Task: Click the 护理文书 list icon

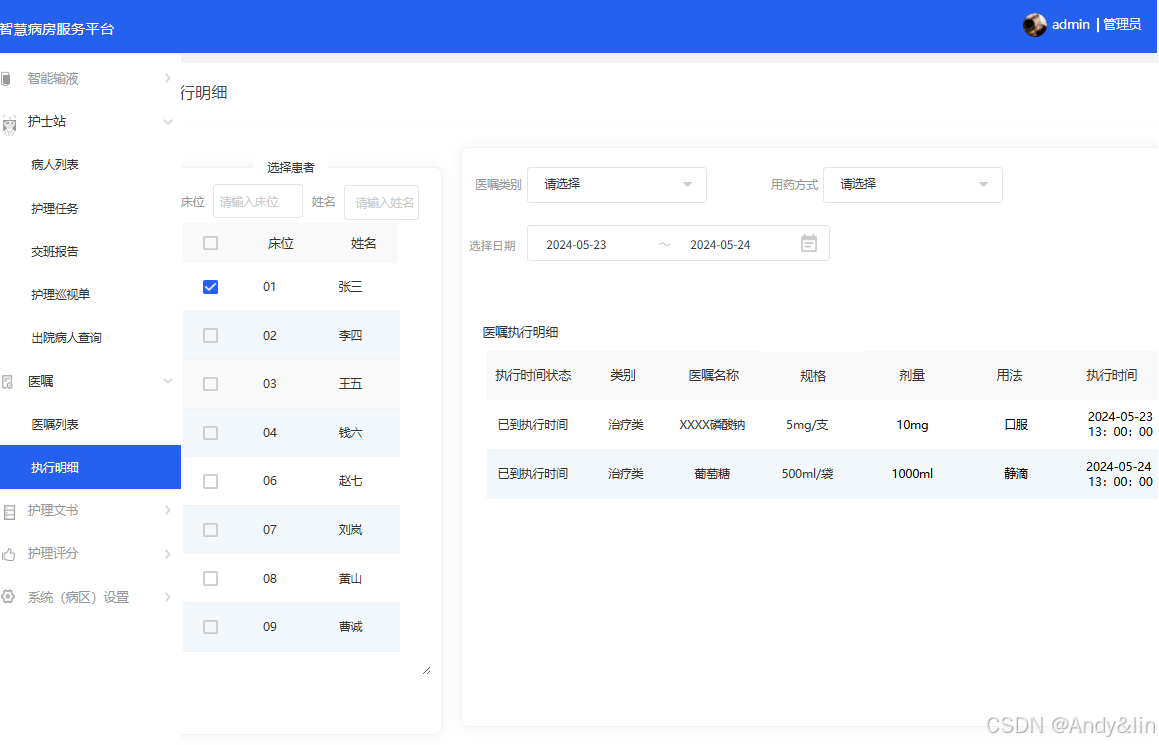Action: coord(9,511)
